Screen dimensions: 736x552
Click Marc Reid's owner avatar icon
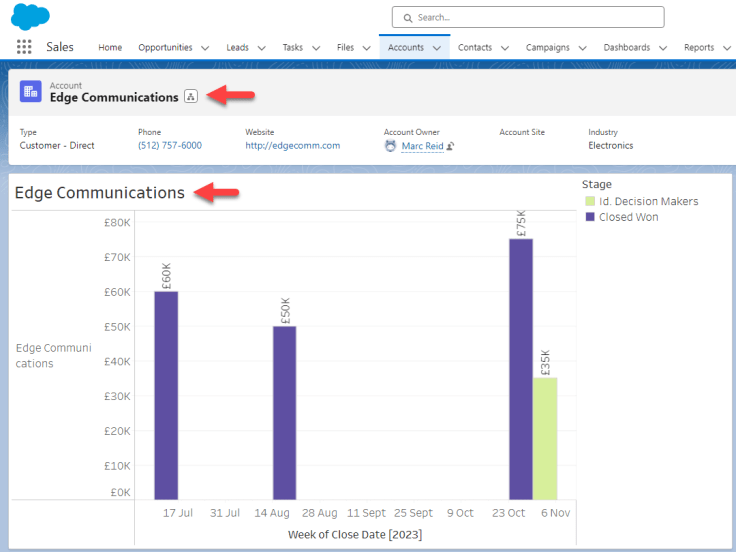(x=390, y=146)
